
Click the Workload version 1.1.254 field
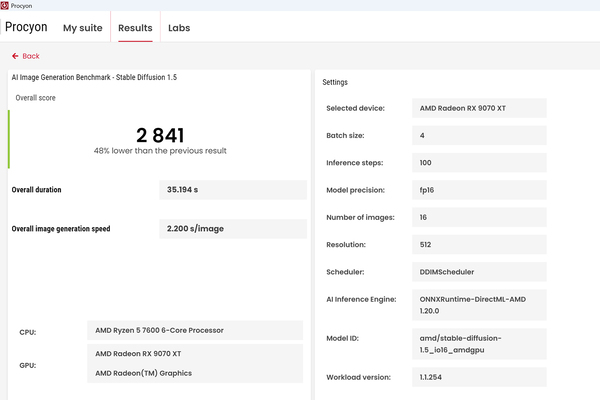click(x=479, y=377)
